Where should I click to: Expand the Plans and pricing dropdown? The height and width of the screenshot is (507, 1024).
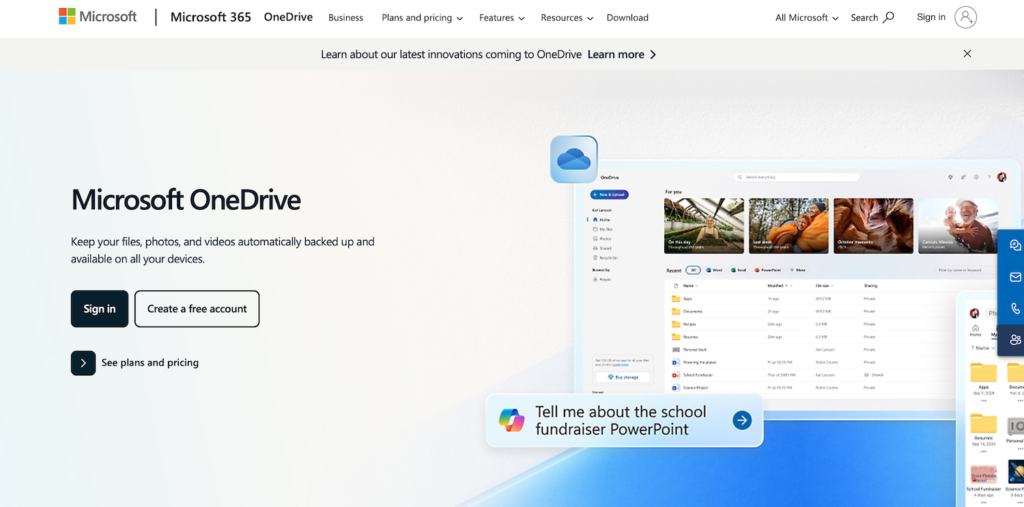pos(422,18)
